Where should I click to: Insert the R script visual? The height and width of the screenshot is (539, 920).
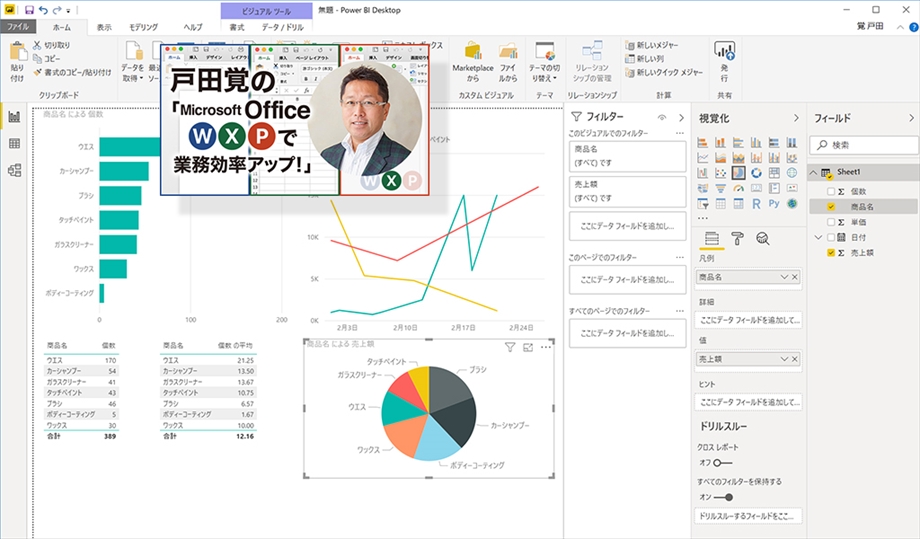coord(756,204)
